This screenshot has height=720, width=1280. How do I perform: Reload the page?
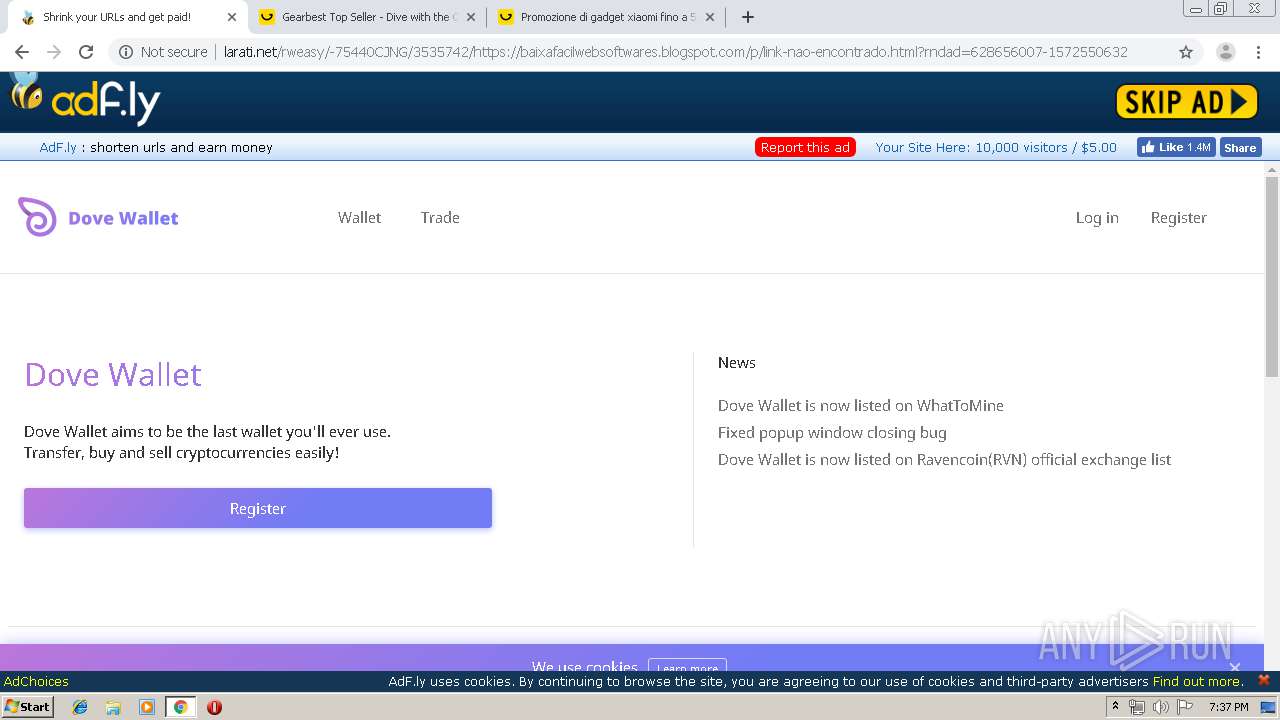click(x=86, y=52)
